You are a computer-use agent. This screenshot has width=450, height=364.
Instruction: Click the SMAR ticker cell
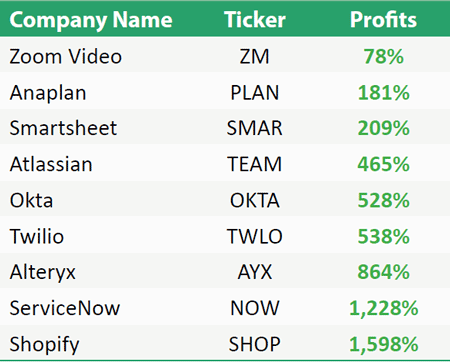coord(254,128)
